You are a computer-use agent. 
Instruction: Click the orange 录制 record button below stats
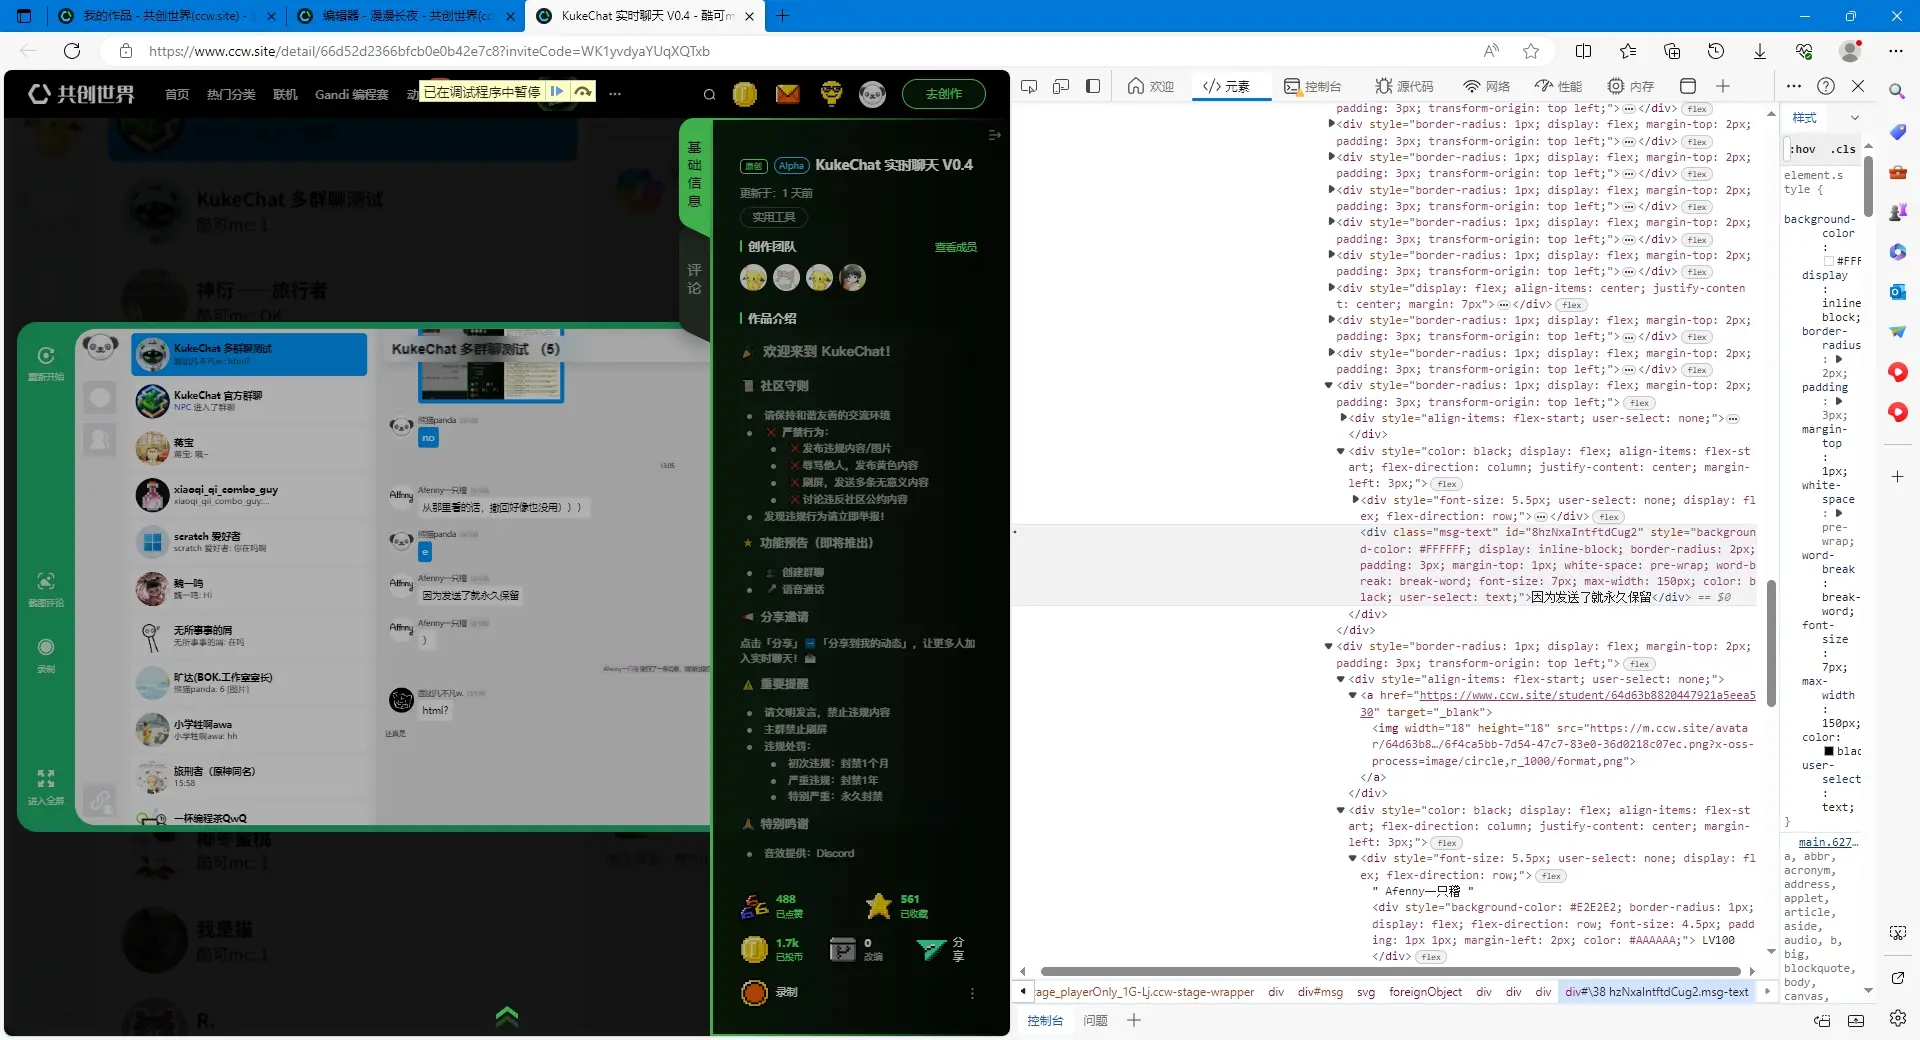[754, 992]
